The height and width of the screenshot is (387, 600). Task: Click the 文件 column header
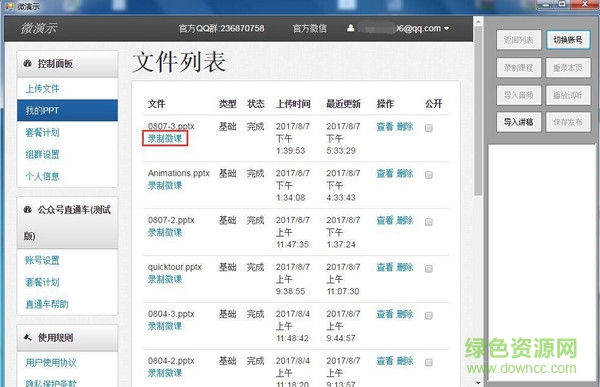(157, 104)
